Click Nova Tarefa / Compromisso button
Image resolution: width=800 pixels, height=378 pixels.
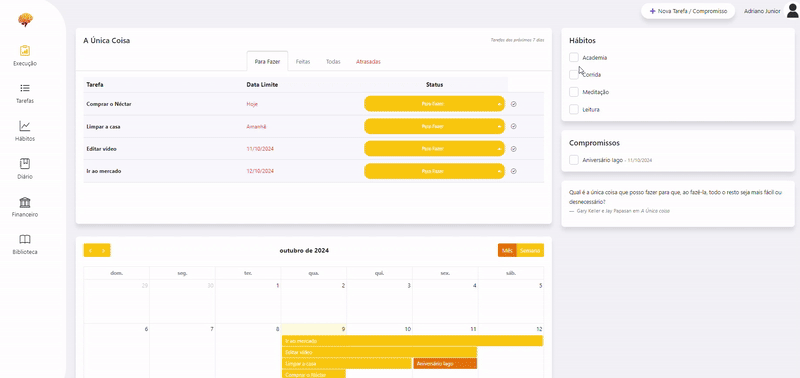688,11
